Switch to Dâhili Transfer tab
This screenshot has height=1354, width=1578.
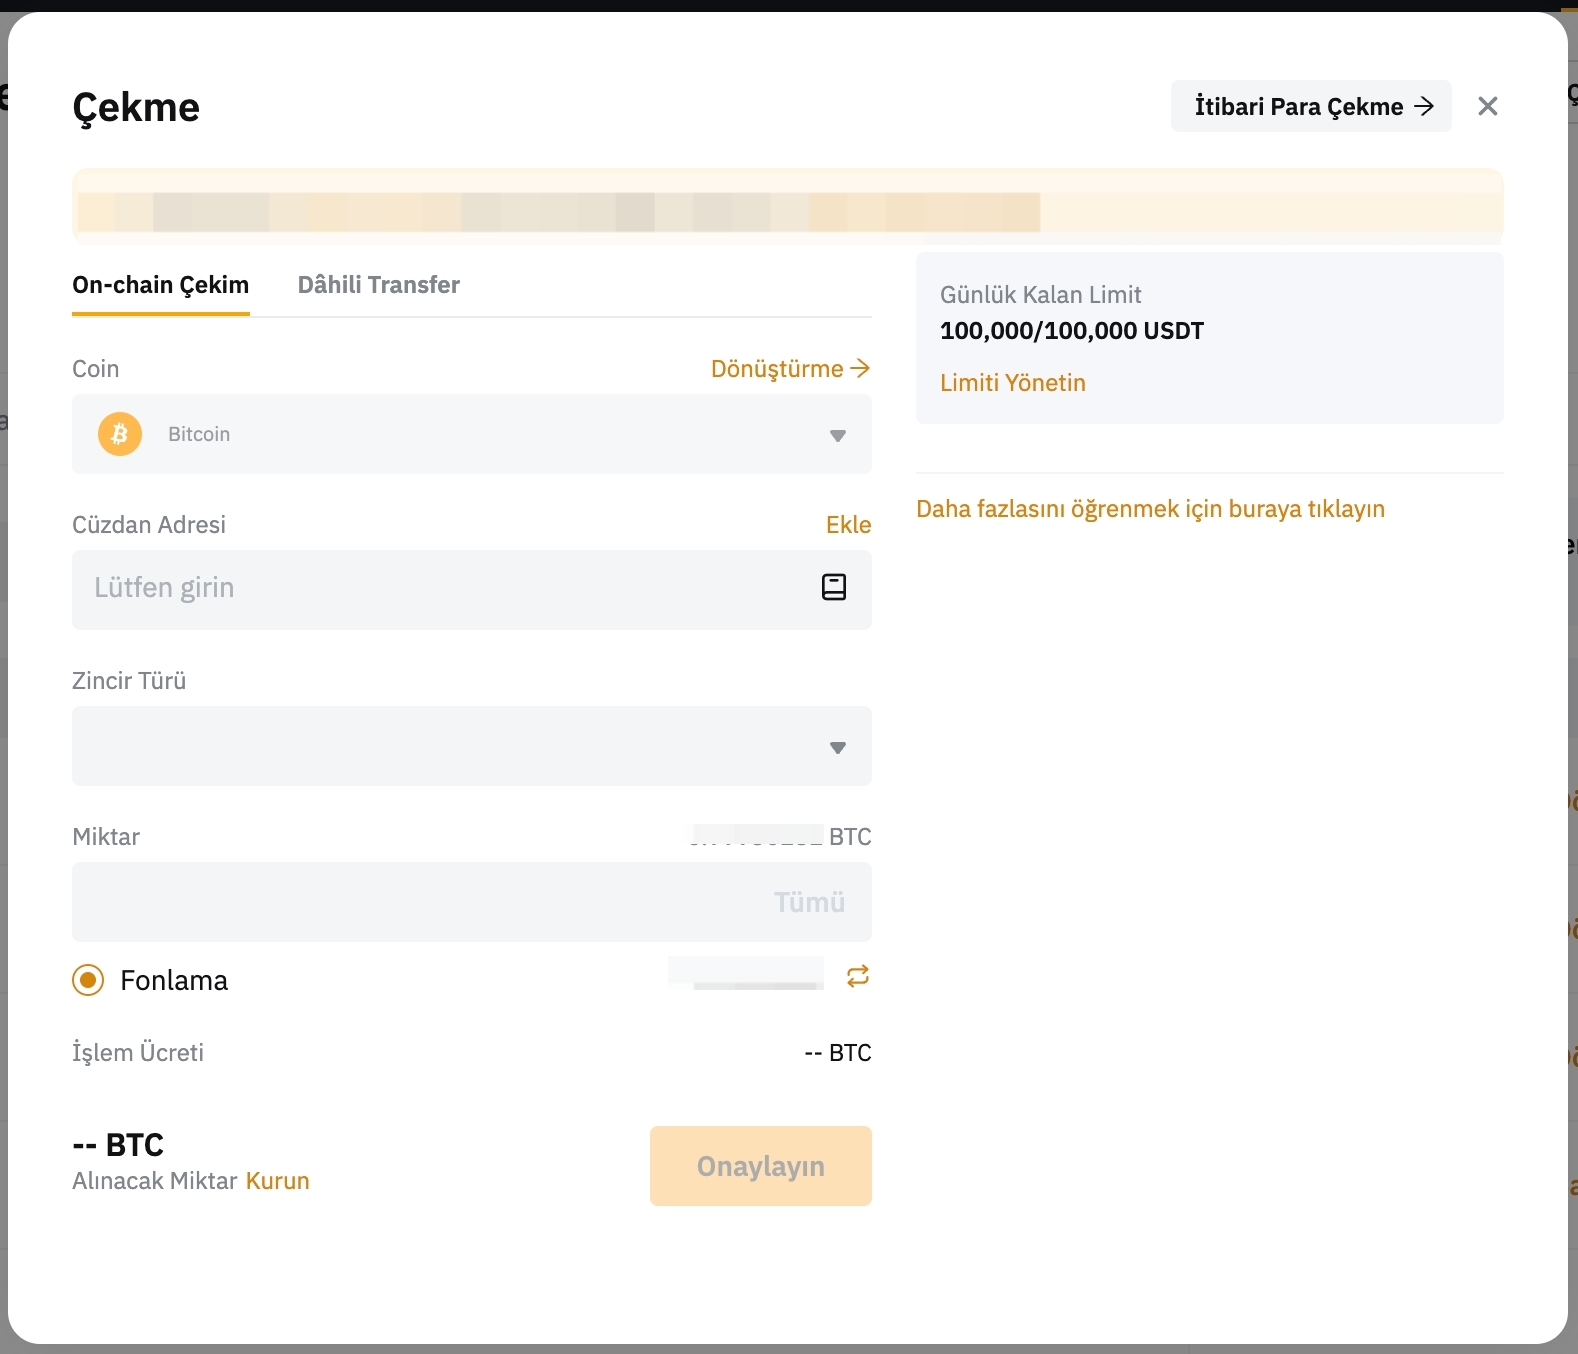tap(378, 285)
